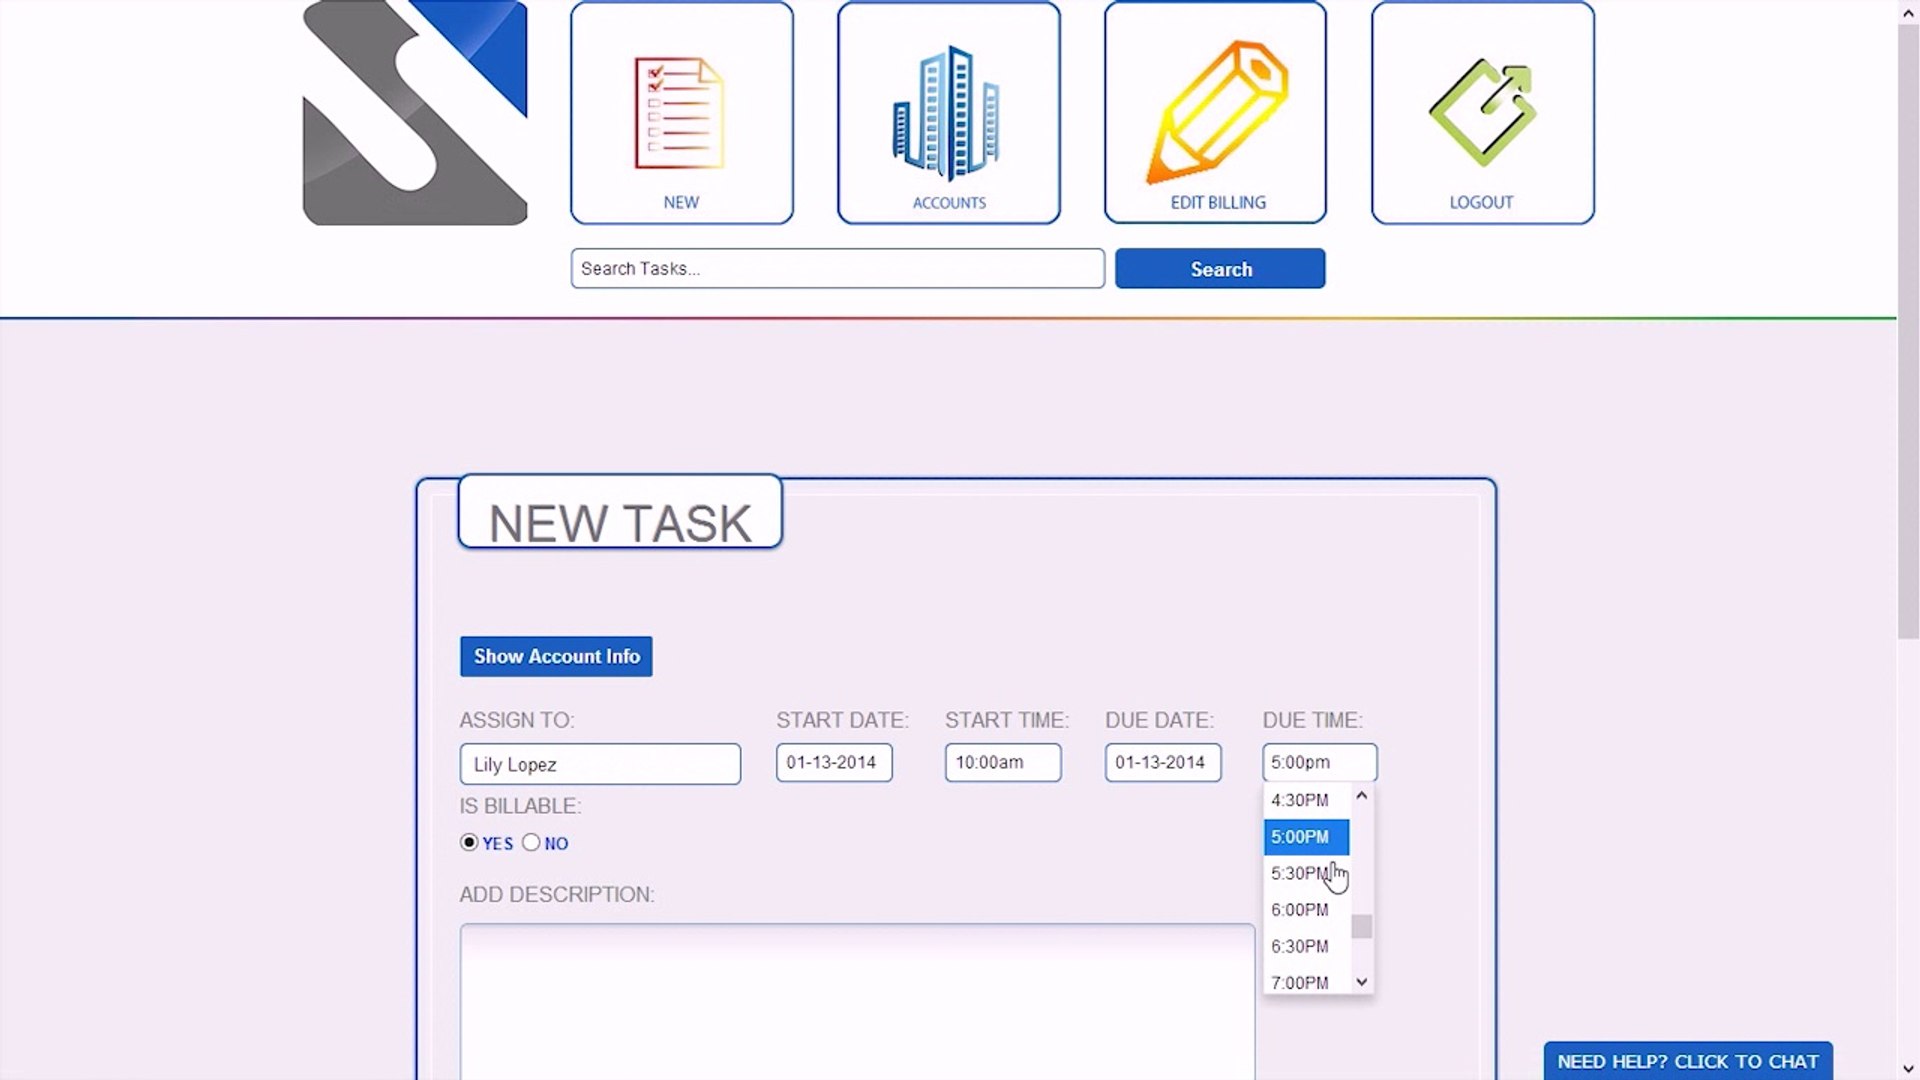The width and height of the screenshot is (1920, 1080).
Task: Enable billing by choosing YES option
Action: click(469, 843)
